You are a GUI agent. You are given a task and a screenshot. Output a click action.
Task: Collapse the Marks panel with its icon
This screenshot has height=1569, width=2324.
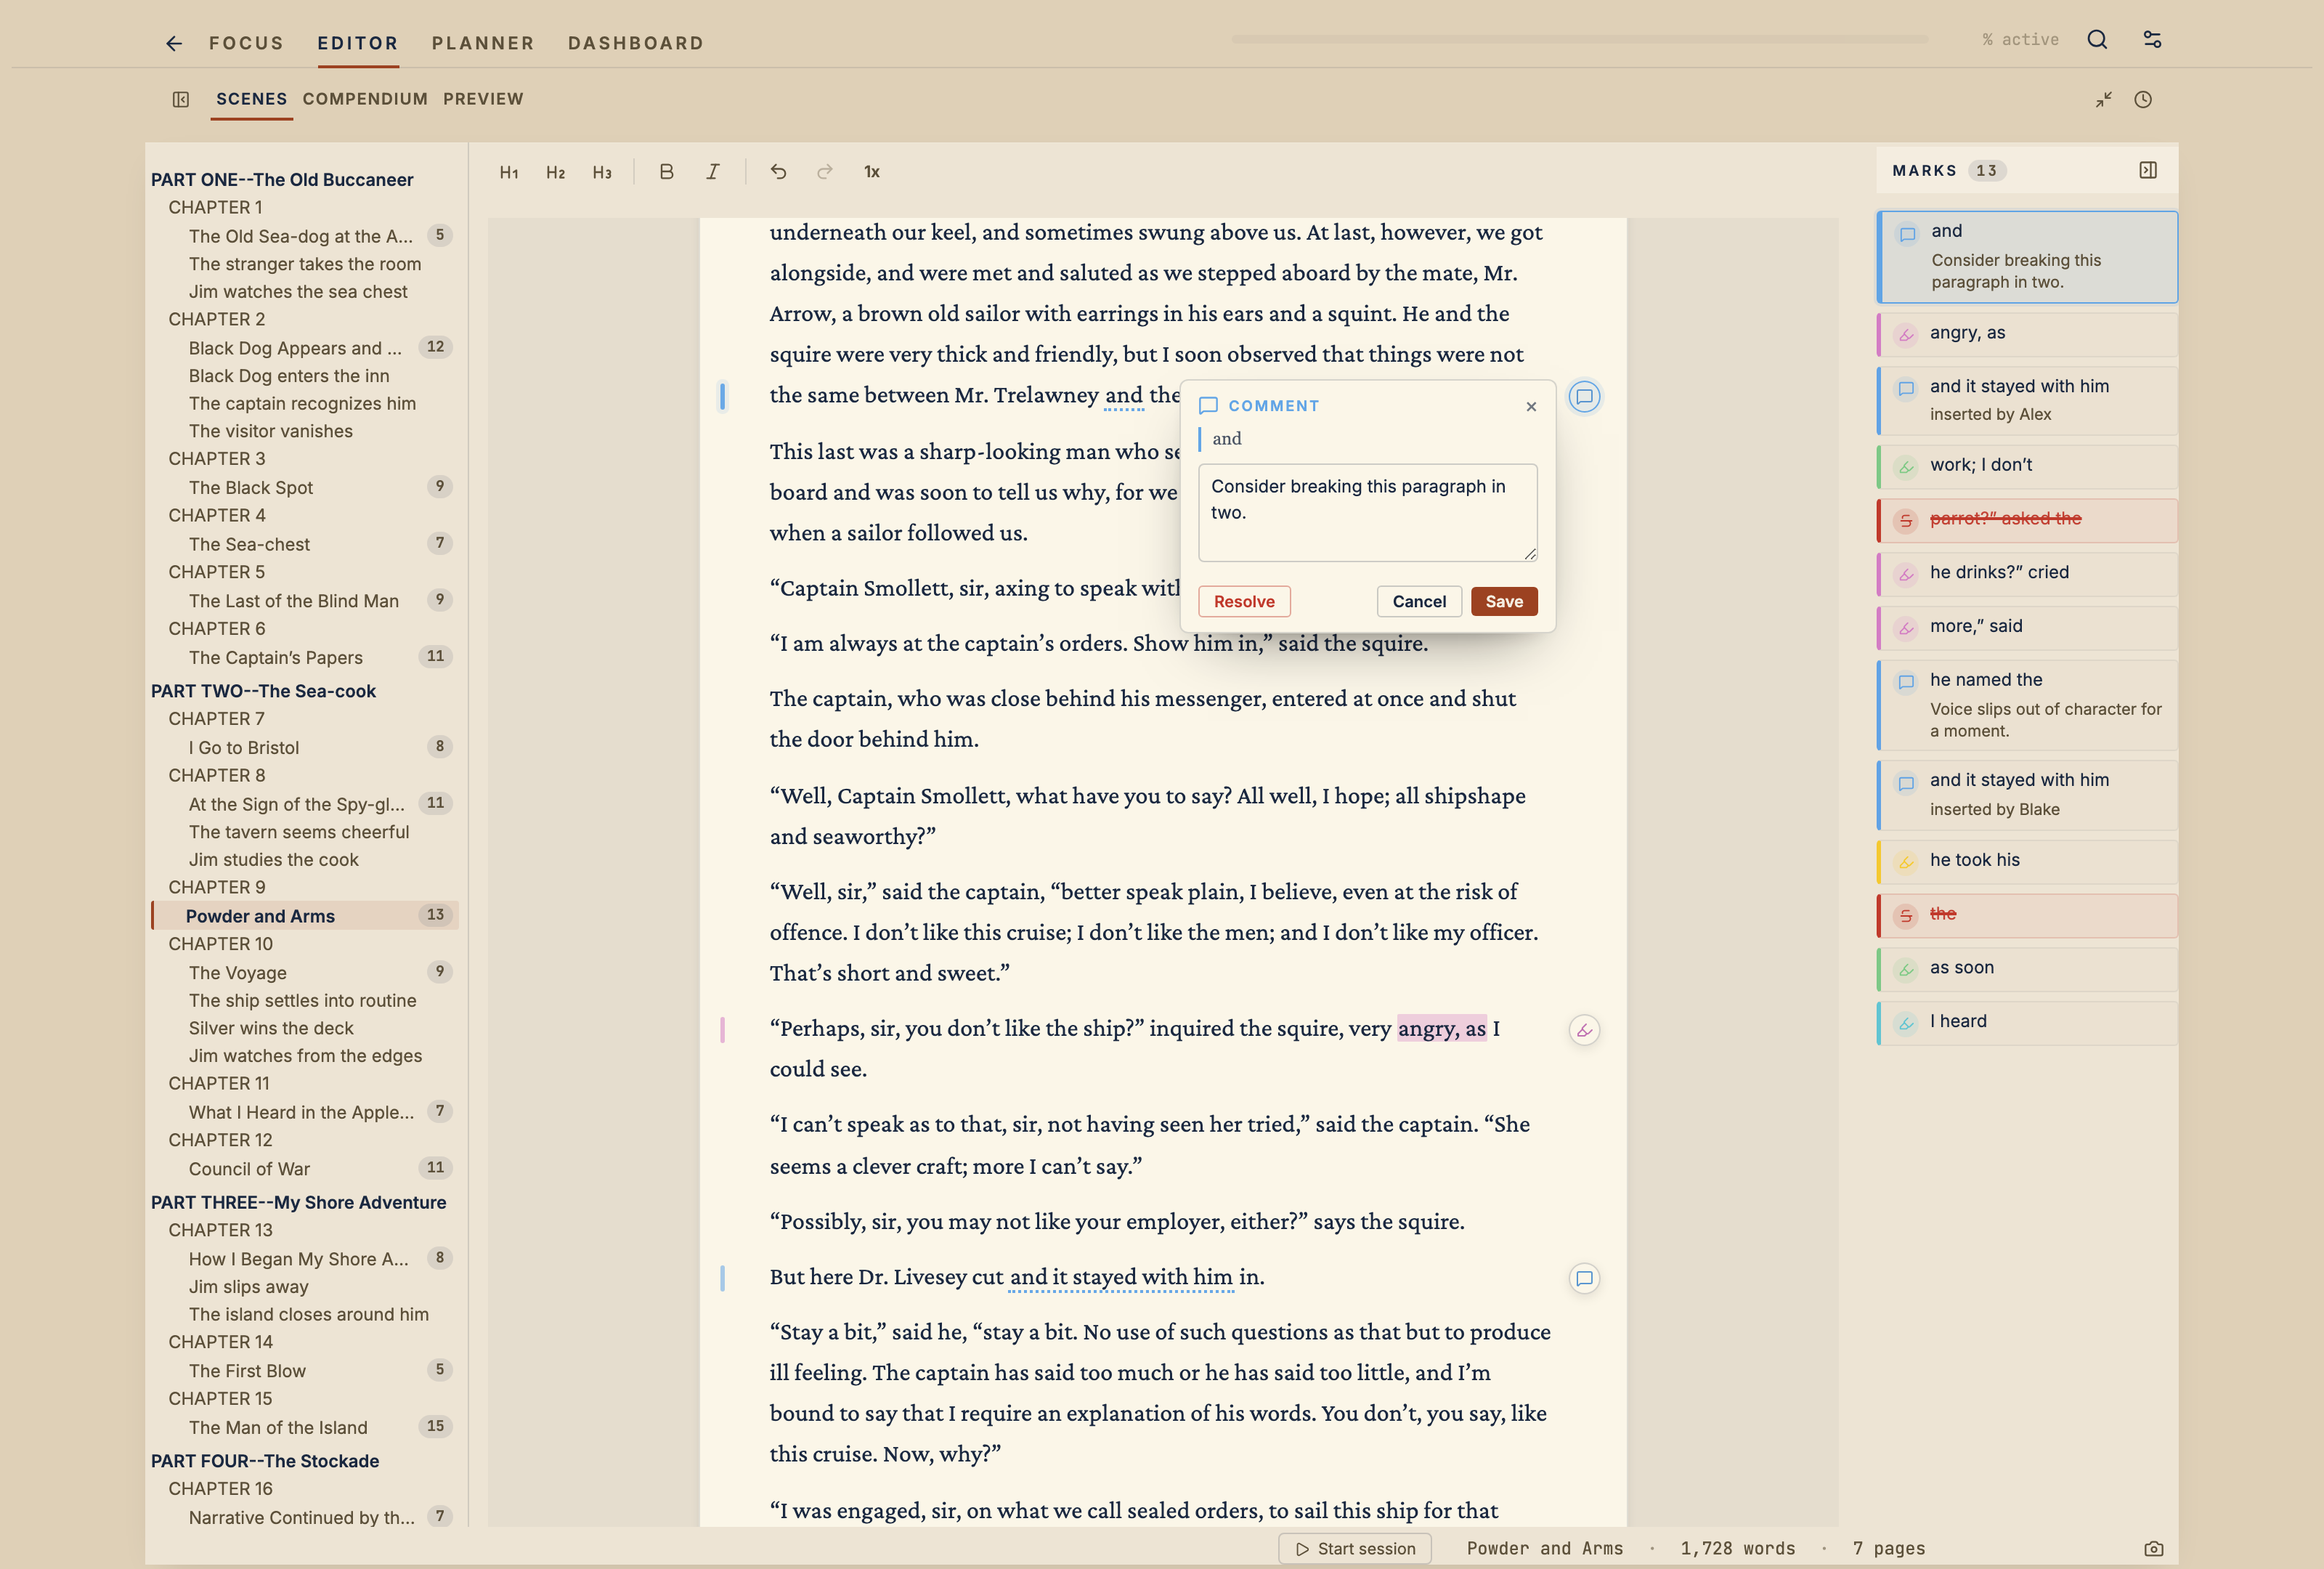click(2148, 170)
